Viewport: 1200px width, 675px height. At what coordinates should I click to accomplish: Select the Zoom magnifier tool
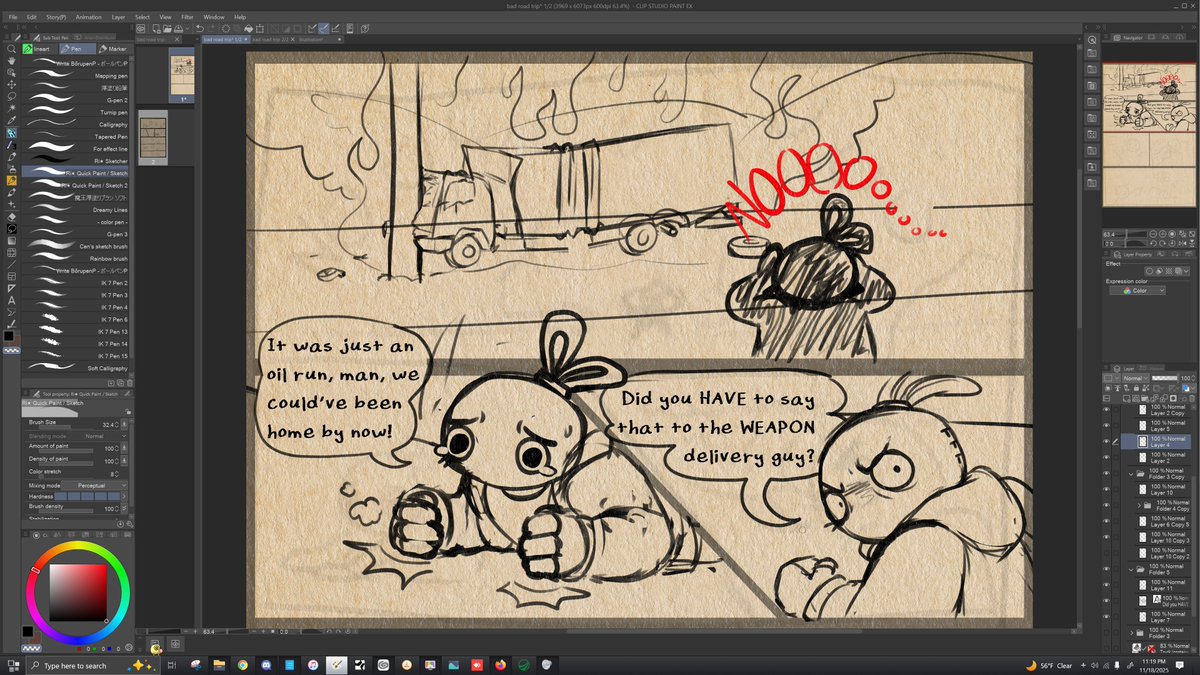11,49
